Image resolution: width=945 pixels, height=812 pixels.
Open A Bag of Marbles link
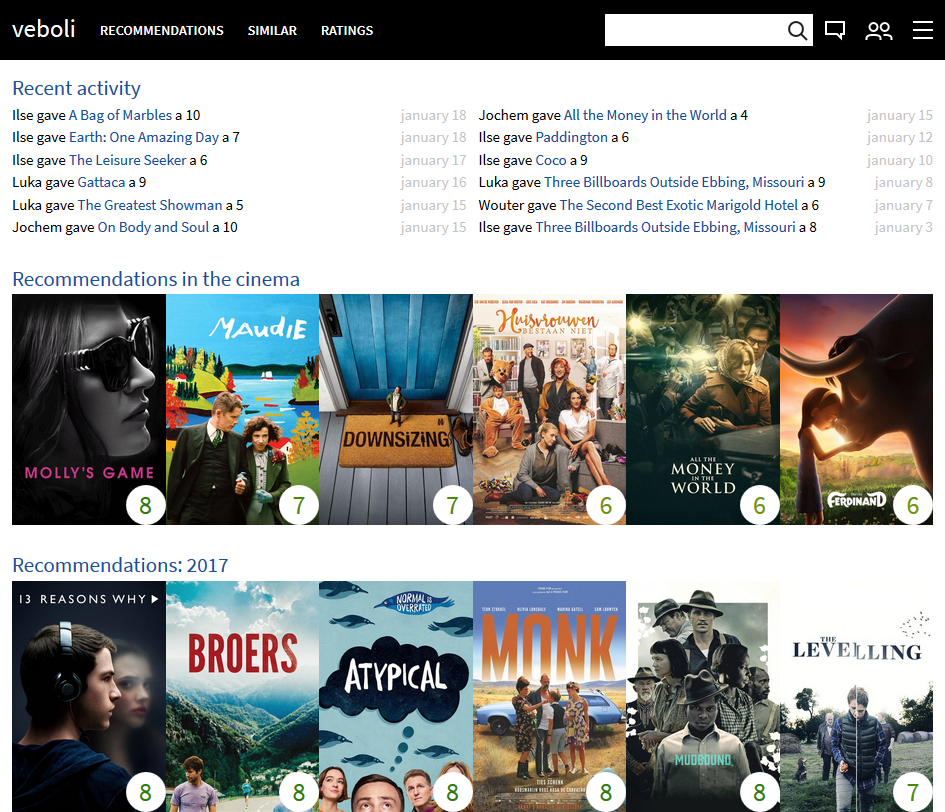click(121, 115)
